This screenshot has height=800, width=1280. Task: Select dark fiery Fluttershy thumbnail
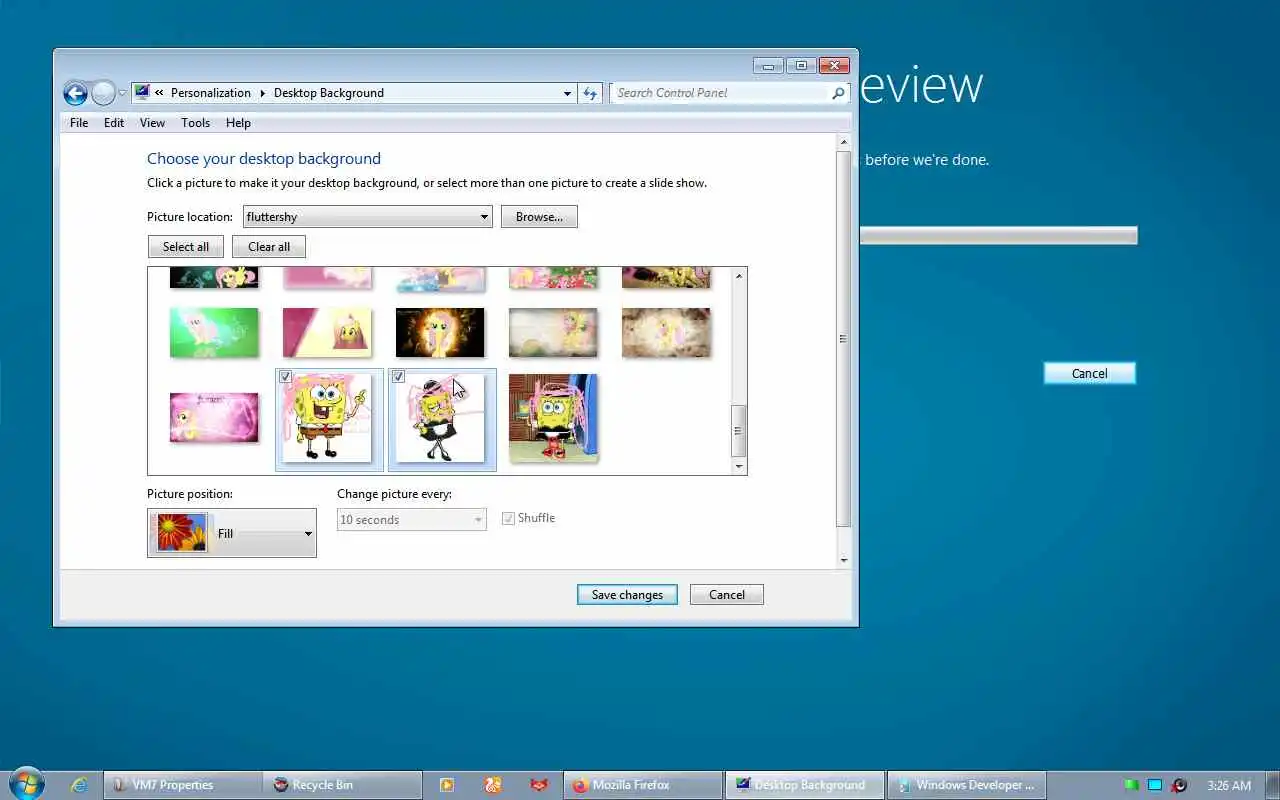tap(440, 332)
